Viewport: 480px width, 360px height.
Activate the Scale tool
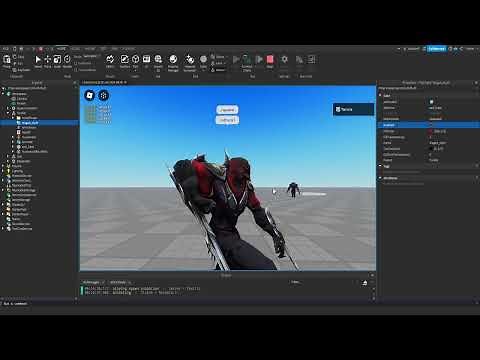click(57, 59)
